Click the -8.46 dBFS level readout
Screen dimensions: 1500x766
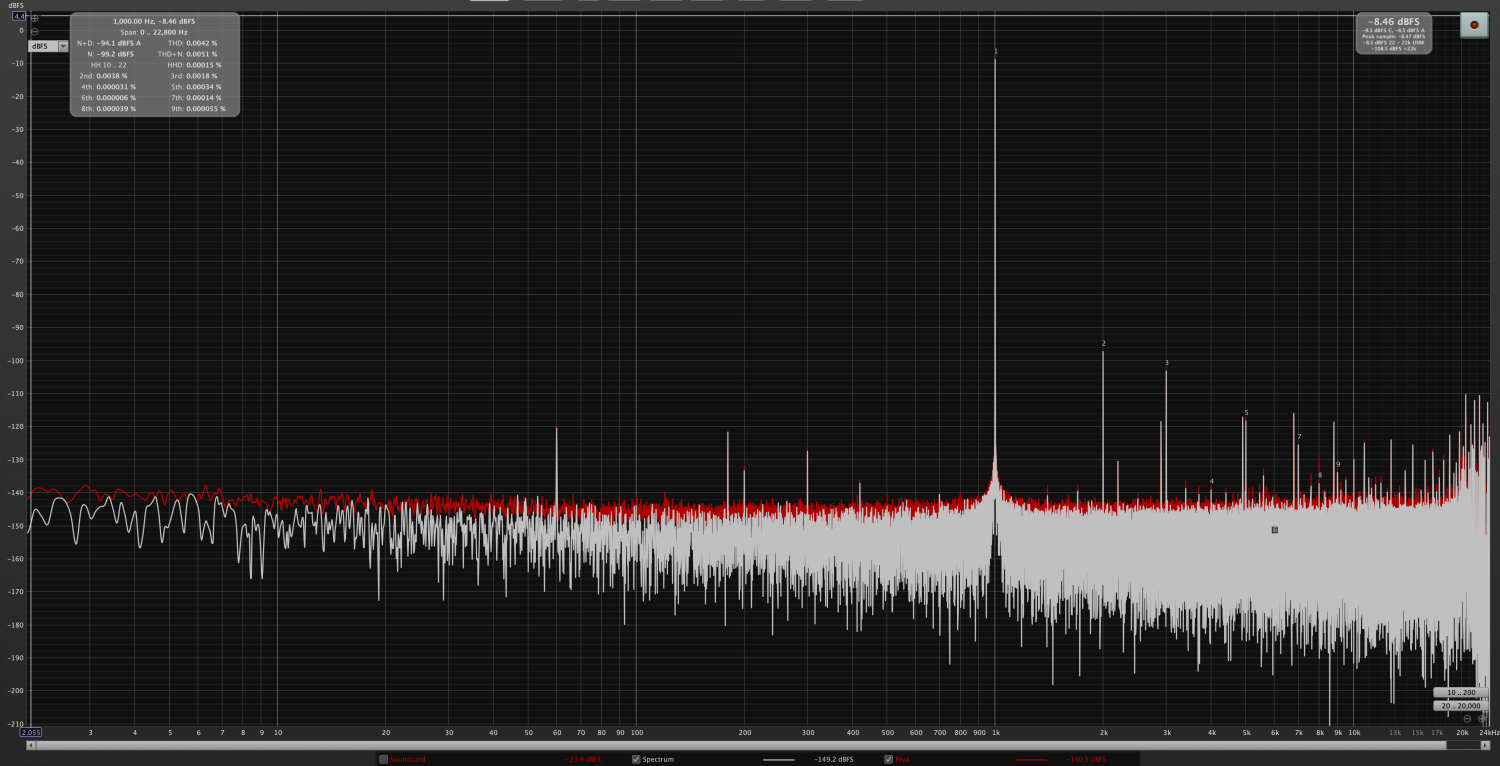pyautogui.click(x=1393, y=21)
